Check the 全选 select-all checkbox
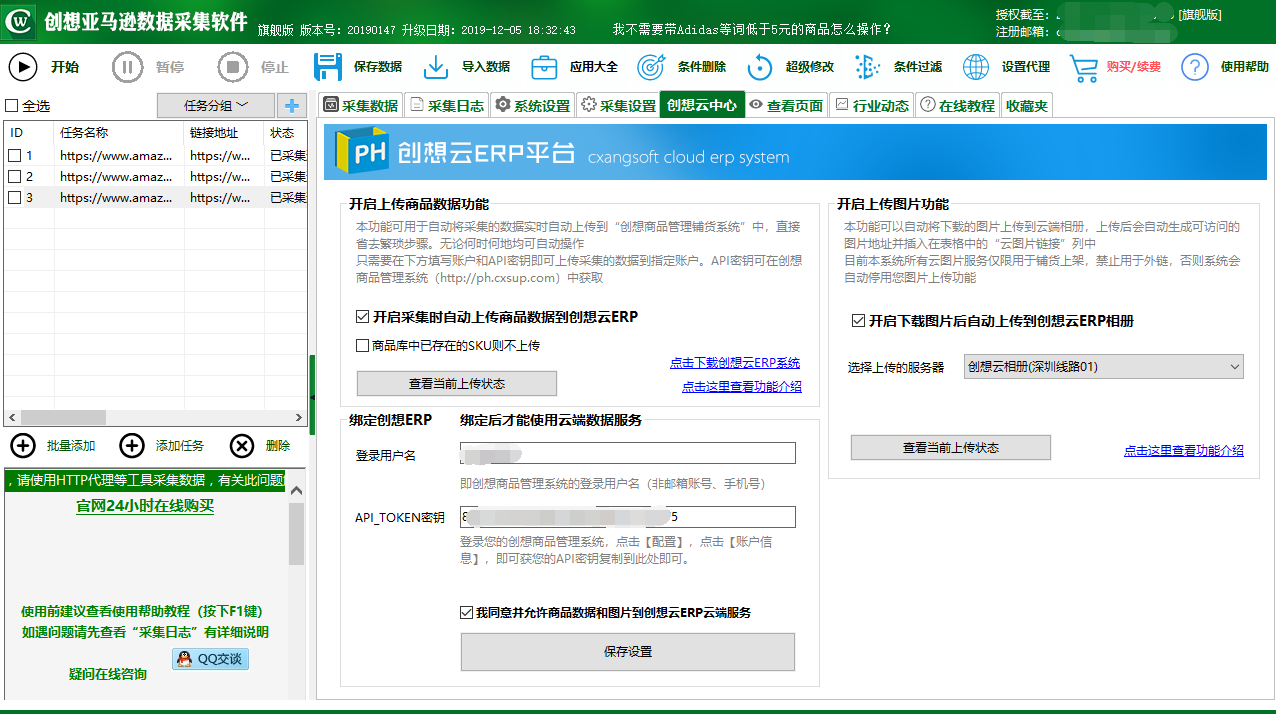The width and height of the screenshot is (1276, 714). point(12,106)
